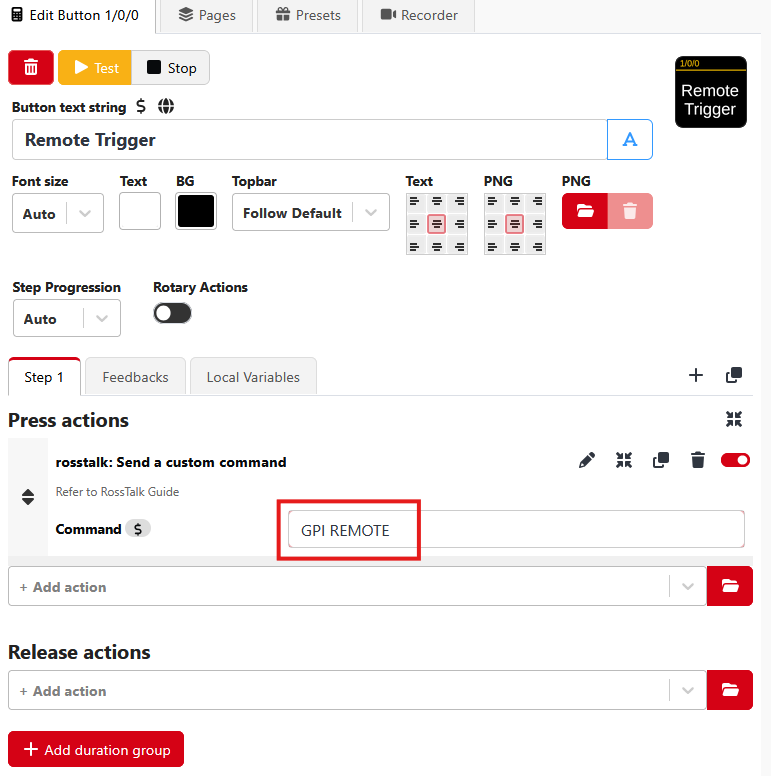
Task: Browse release actions with red folder button
Action: click(x=730, y=690)
